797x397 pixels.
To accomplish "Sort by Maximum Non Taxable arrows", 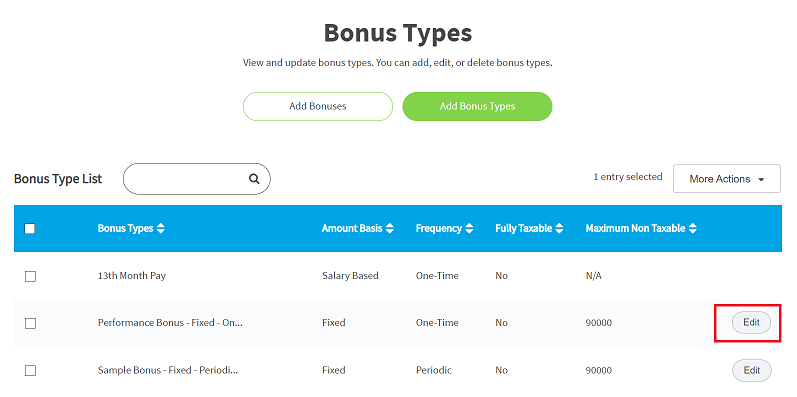I will click(692, 229).
